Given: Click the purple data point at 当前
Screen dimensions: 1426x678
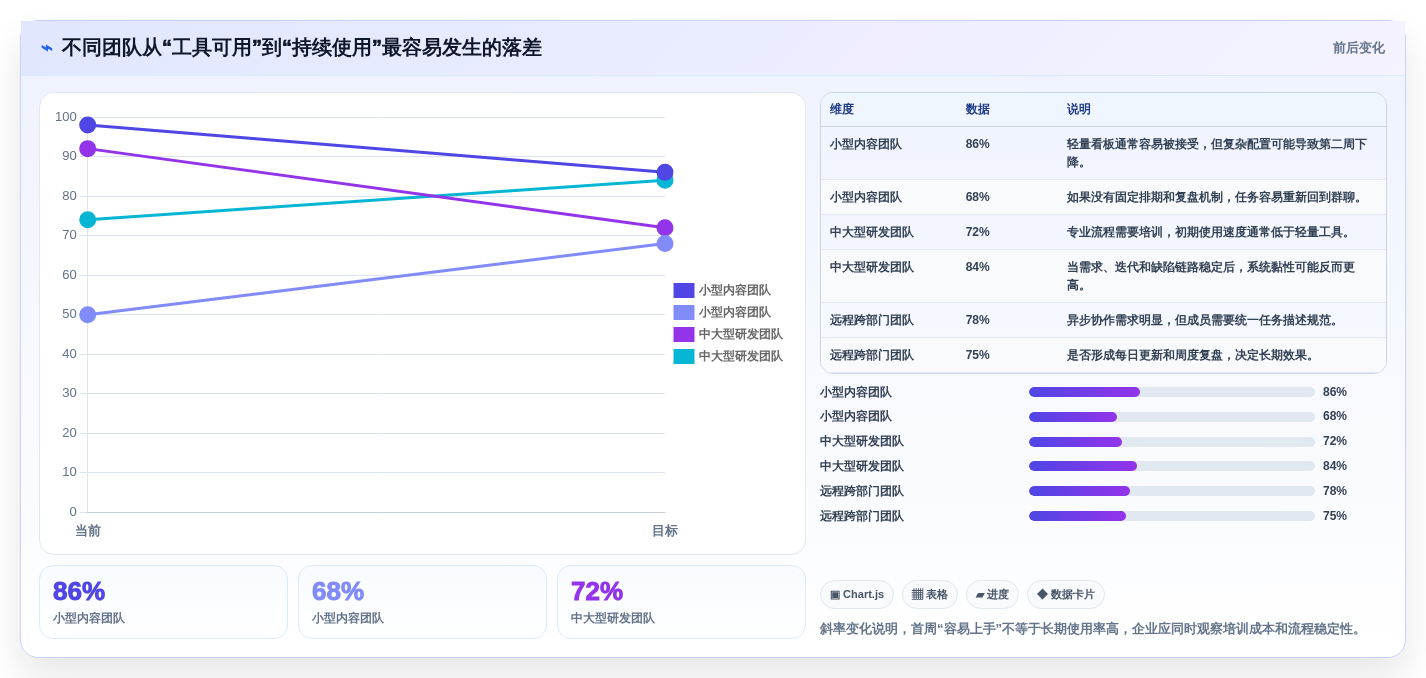Looking at the screenshot, I should coord(88,149).
